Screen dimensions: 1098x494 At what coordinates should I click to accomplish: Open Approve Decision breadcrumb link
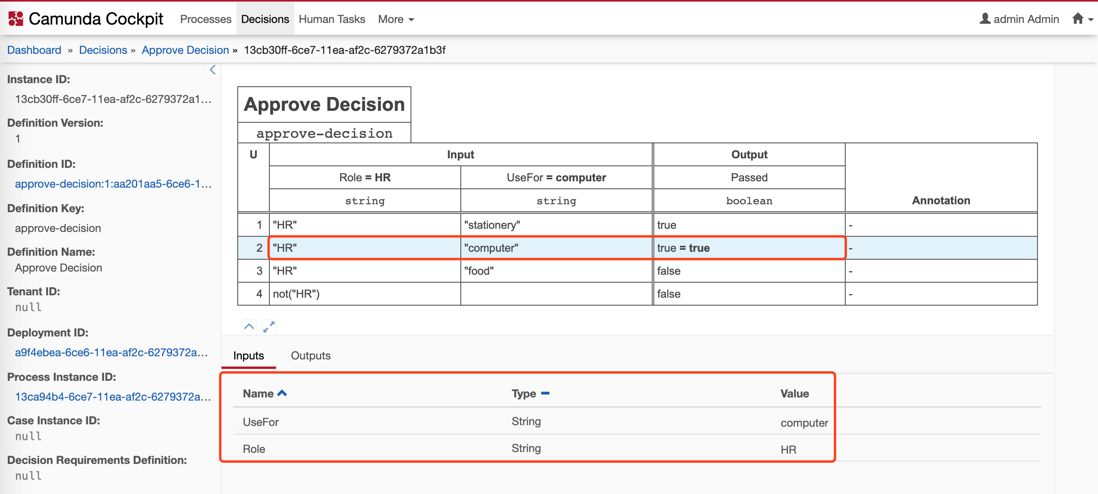(185, 50)
